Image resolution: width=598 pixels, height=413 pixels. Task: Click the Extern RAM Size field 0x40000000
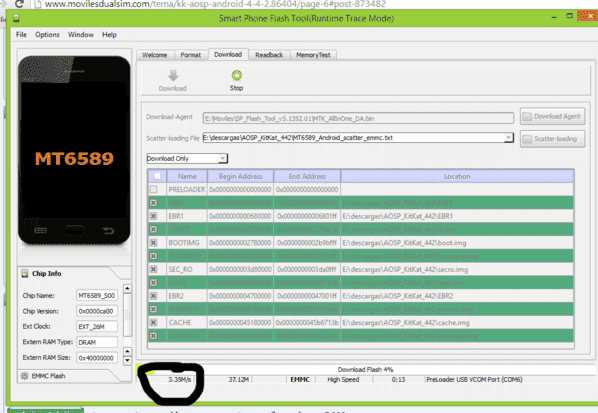[x=97, y=358]
